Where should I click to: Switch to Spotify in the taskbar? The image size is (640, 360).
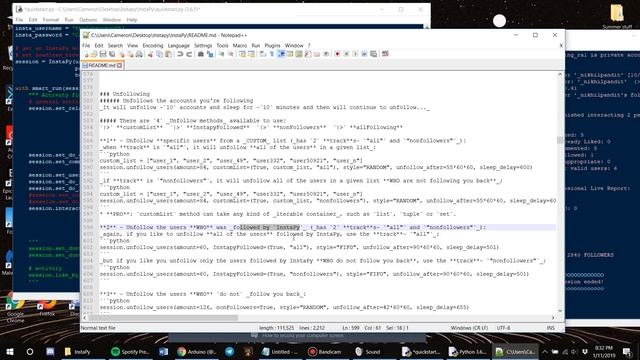click(x=130, y=351)
